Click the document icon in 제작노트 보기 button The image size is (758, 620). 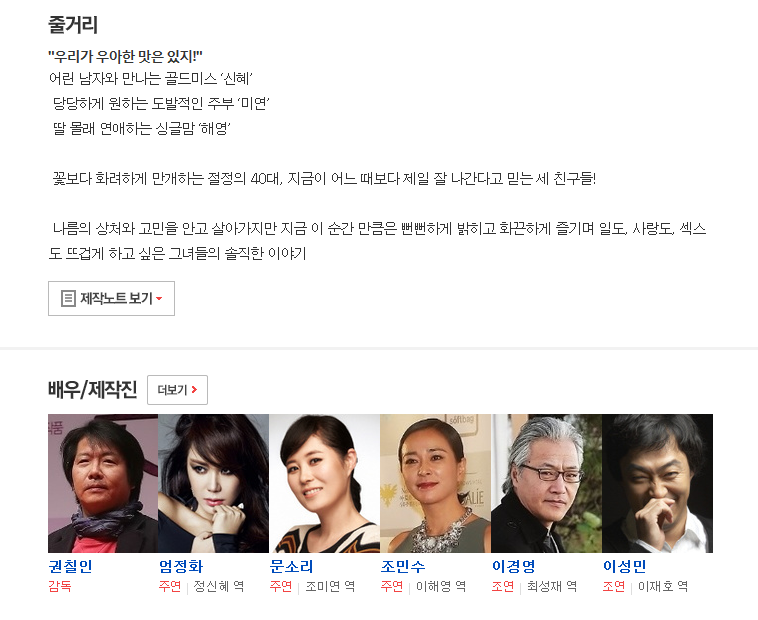tap(68, 298)
